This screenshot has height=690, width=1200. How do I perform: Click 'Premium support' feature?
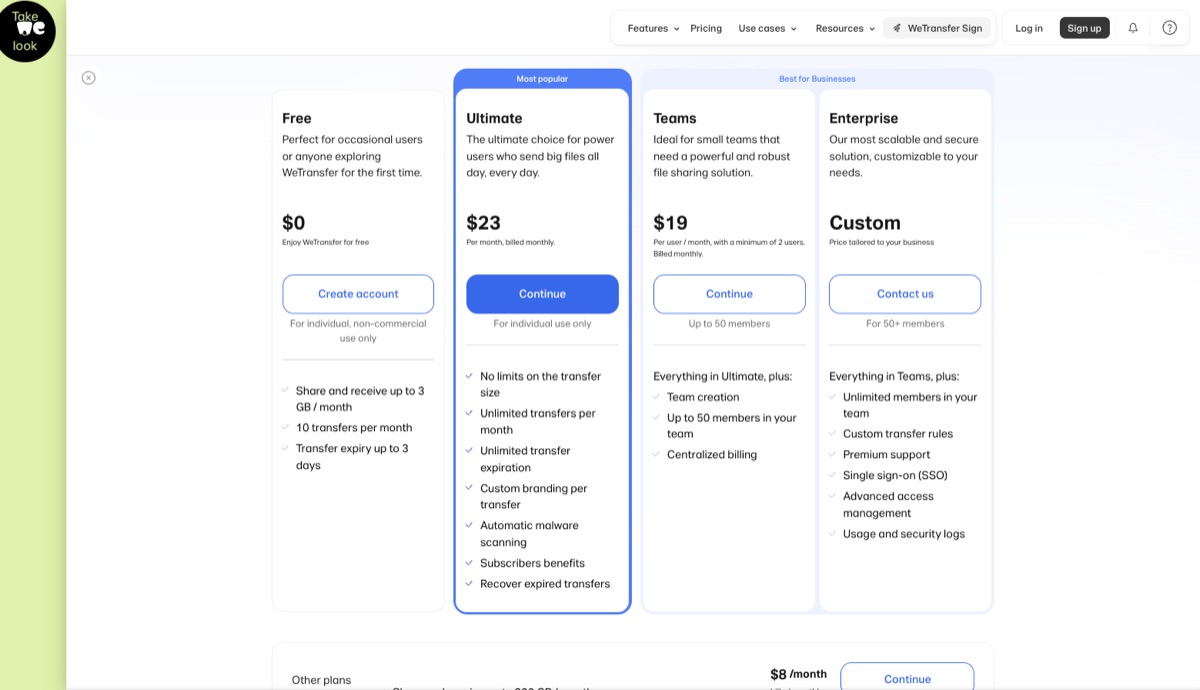coord(887,455)
